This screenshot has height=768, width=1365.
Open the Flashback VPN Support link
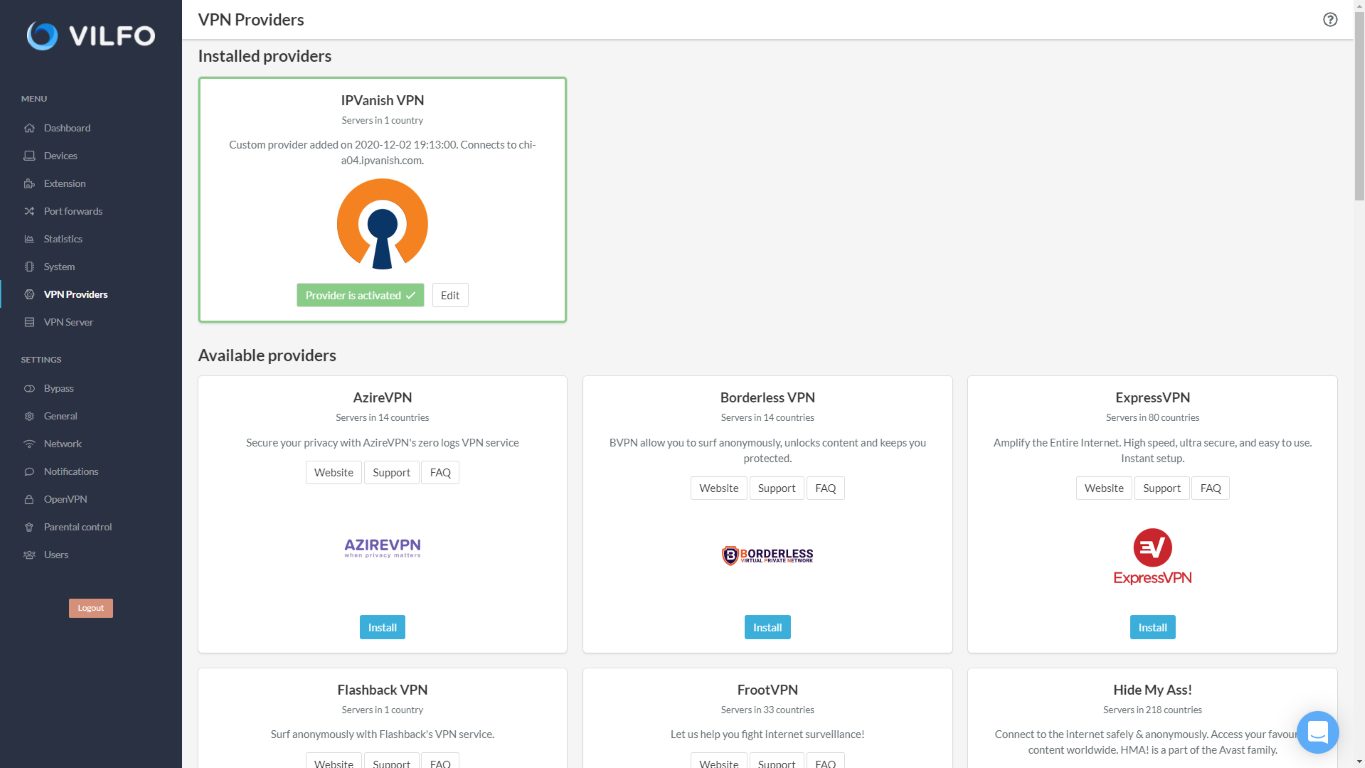point(391,762)
